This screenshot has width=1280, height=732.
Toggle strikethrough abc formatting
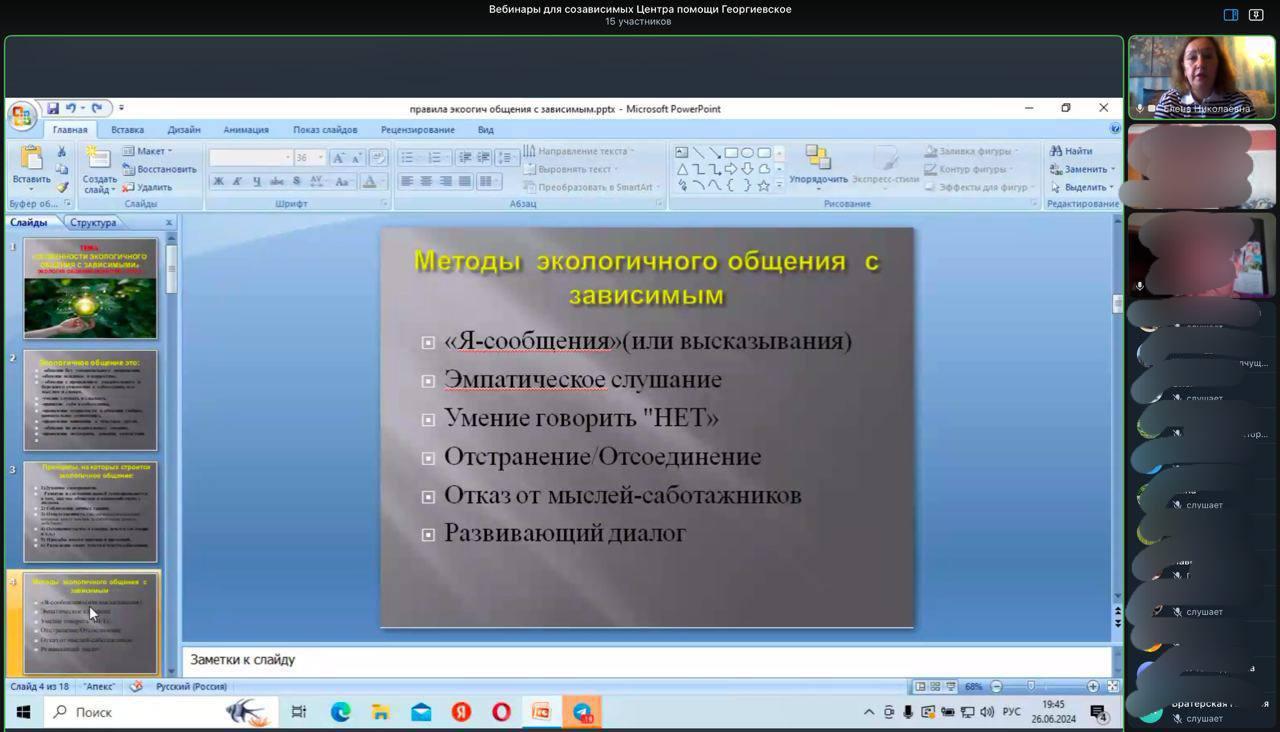click(x=277, y=182)
